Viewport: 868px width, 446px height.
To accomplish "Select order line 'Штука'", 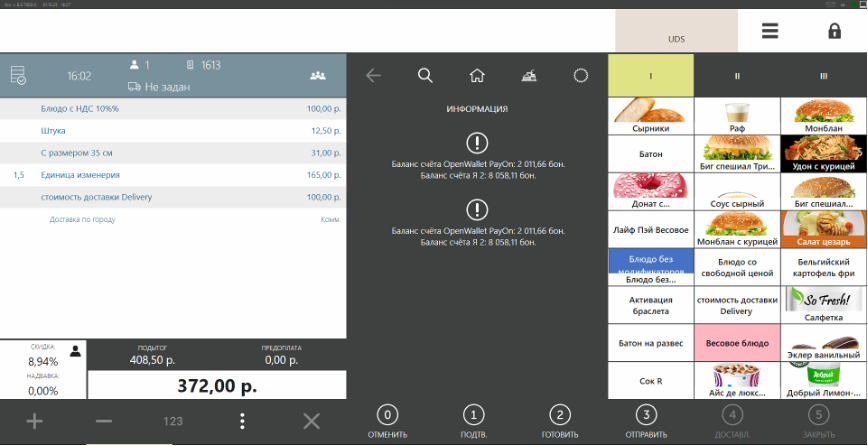I will coord(173,131).
